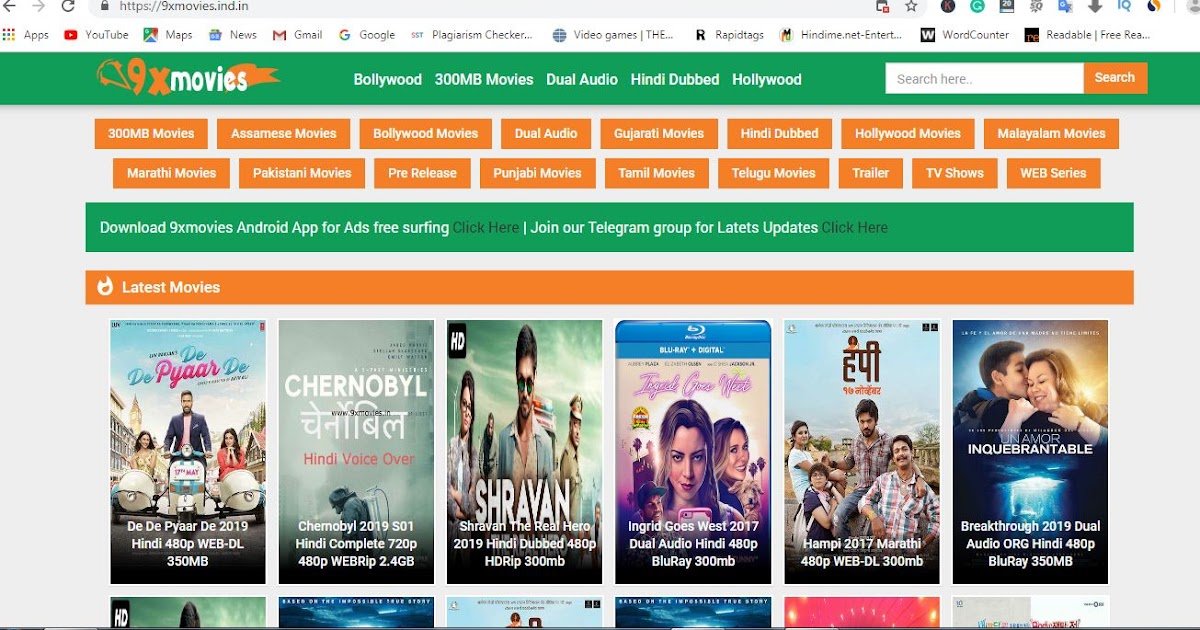
Task: Select the WEB Series category button
Action: click(1053, 173)
